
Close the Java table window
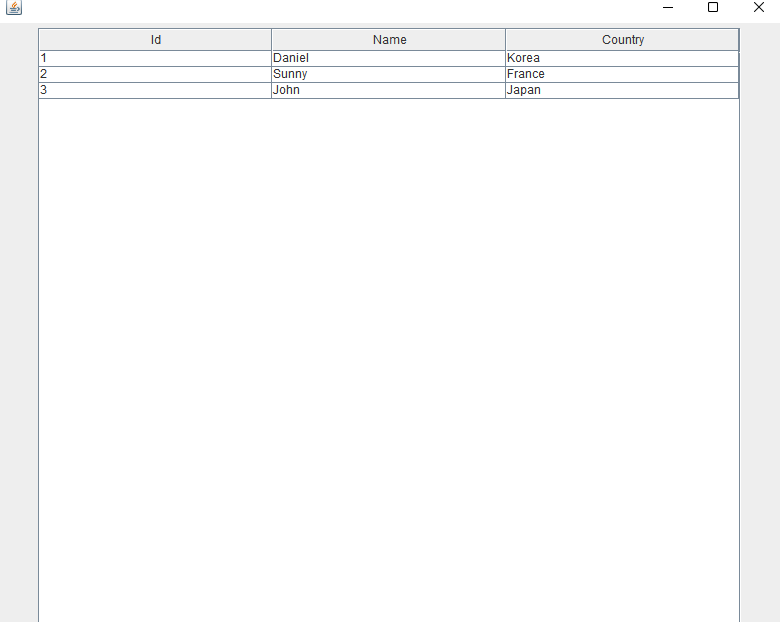click(x=759, y=7)
